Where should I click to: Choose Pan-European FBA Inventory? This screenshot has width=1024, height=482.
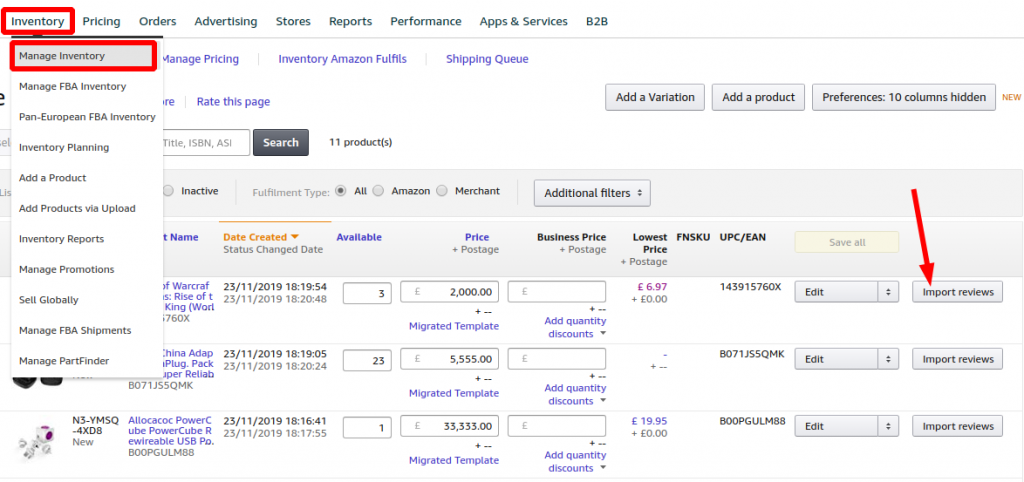pos(87,117)
